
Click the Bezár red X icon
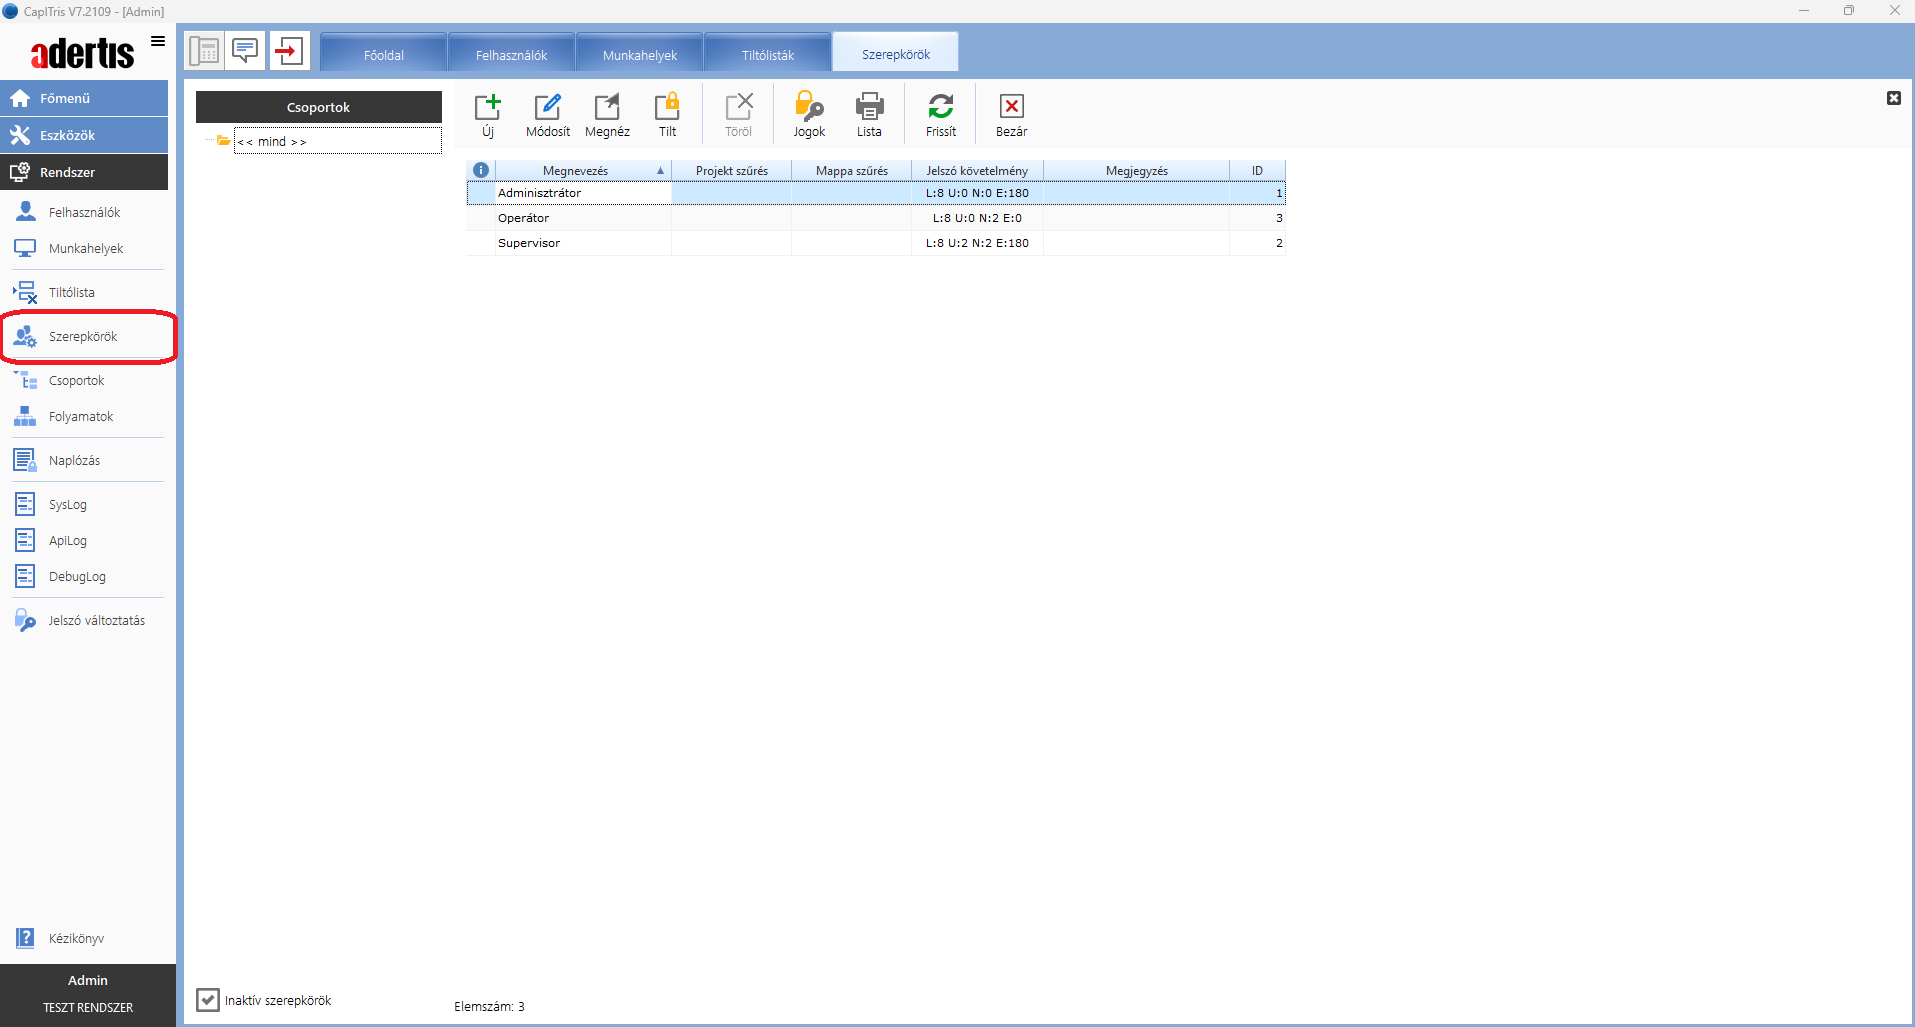(1011, 107)
